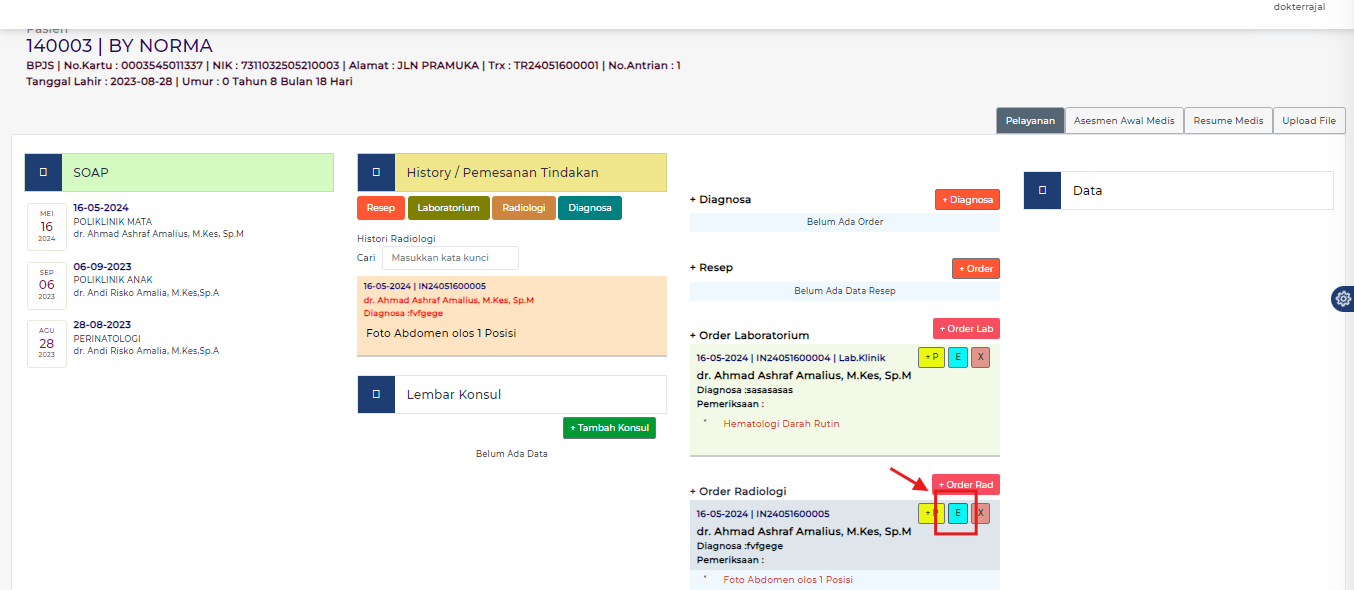
Task: Toggle the Diagnosa history filter
Action: (x=590, y=208)
